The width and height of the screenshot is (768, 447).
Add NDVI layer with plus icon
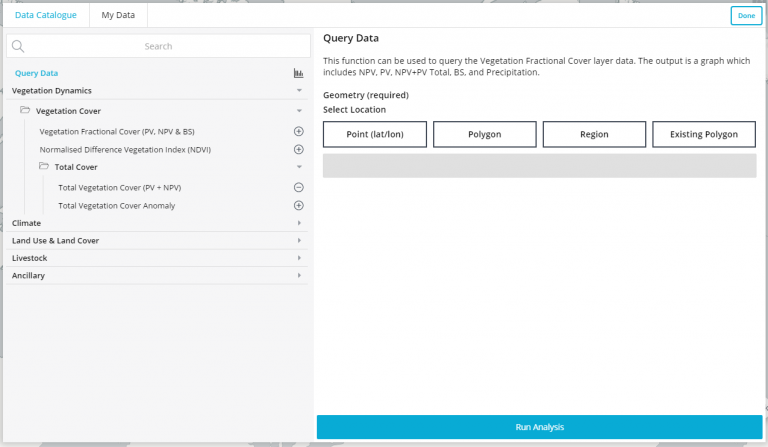tap(298, 149)
